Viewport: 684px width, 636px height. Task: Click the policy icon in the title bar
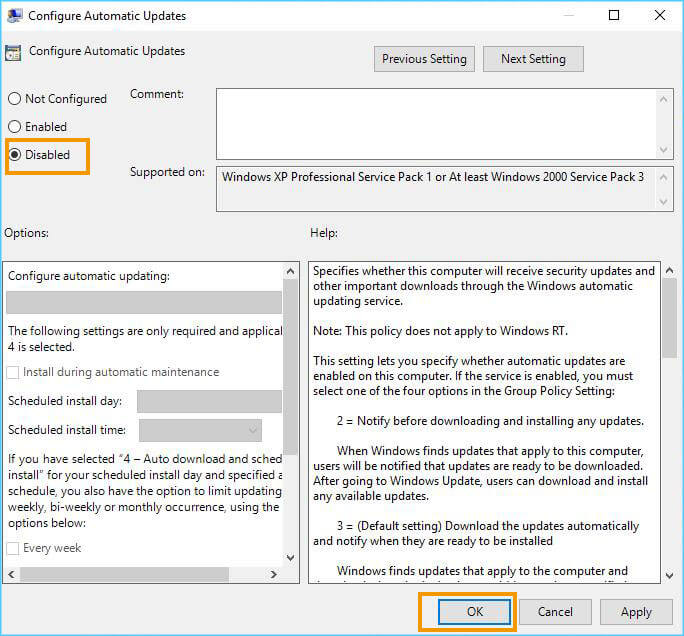tap(13, 16)
